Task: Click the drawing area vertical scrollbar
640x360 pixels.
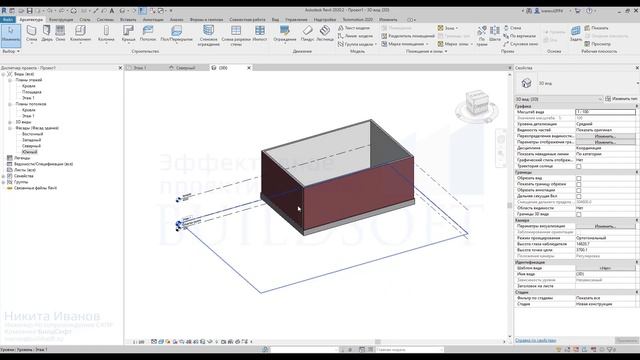Action: click(509, 205)
